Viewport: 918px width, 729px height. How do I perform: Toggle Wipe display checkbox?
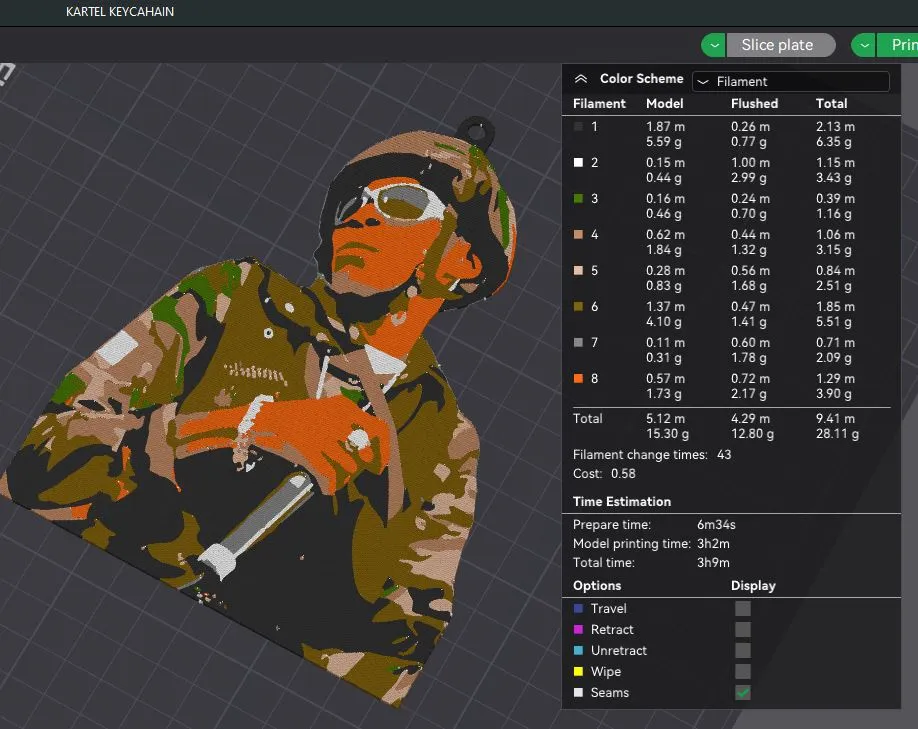(x=743, y=672)
